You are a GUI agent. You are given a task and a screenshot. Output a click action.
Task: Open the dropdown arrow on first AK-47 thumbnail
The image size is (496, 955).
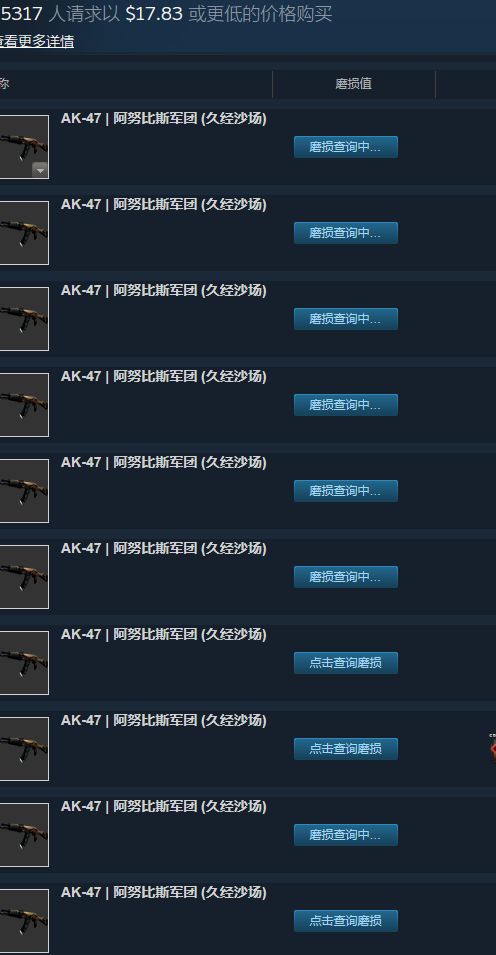pos(40,171)
